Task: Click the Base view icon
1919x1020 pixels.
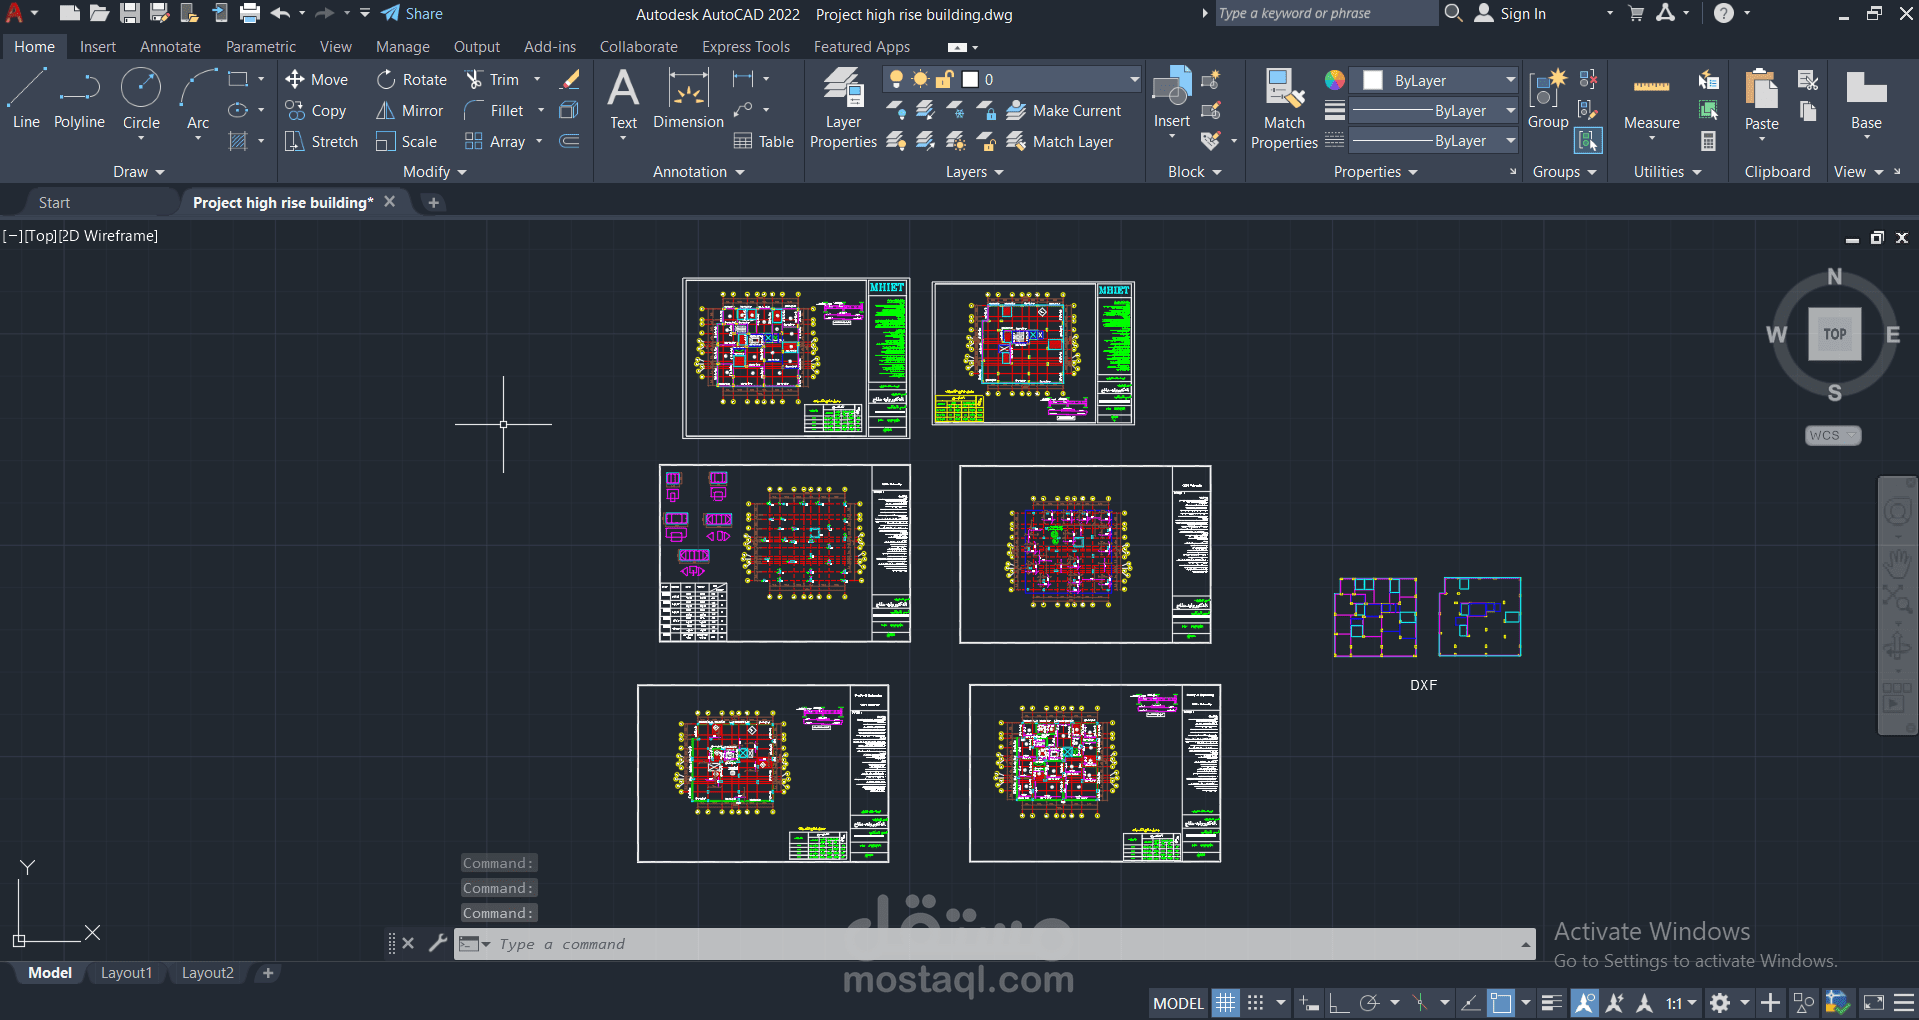Action: tap(1866, 99)
